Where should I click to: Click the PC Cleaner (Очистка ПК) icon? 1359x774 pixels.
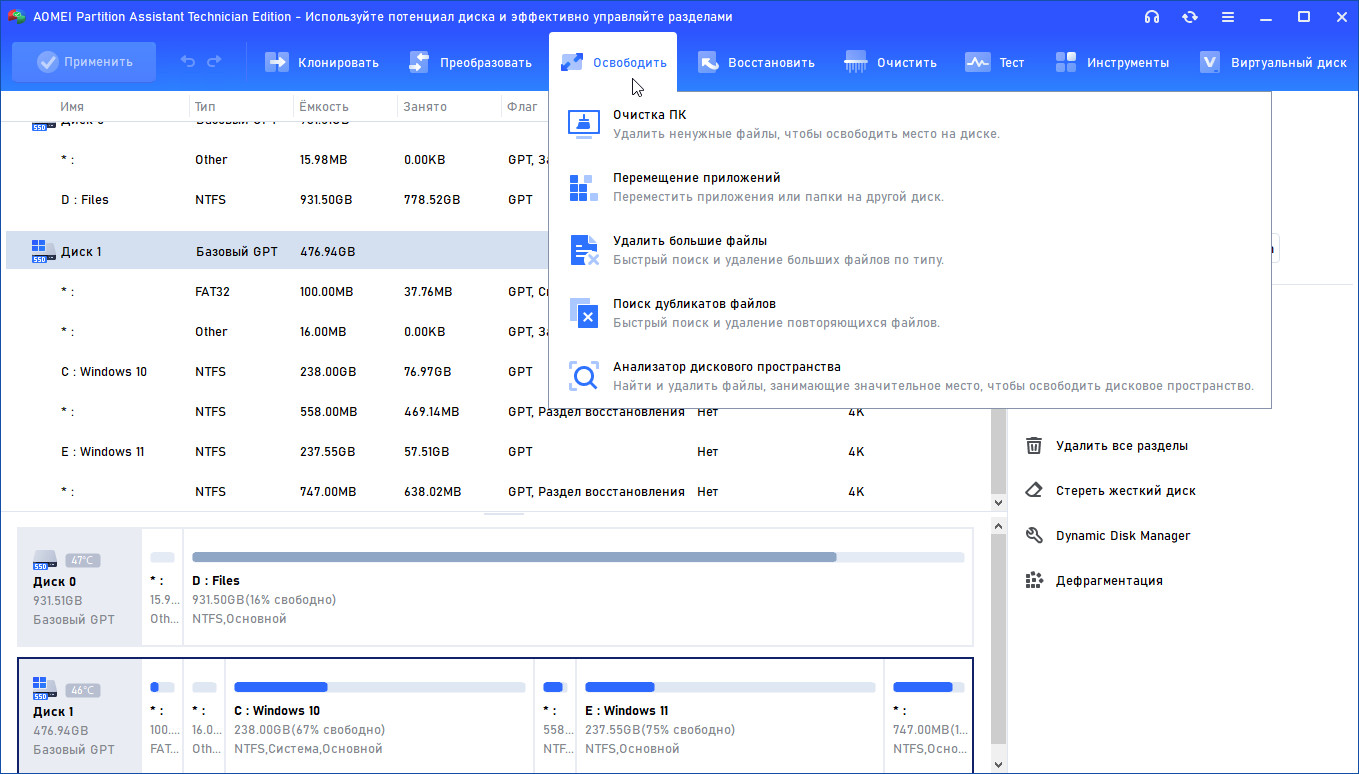coord(584,124)
